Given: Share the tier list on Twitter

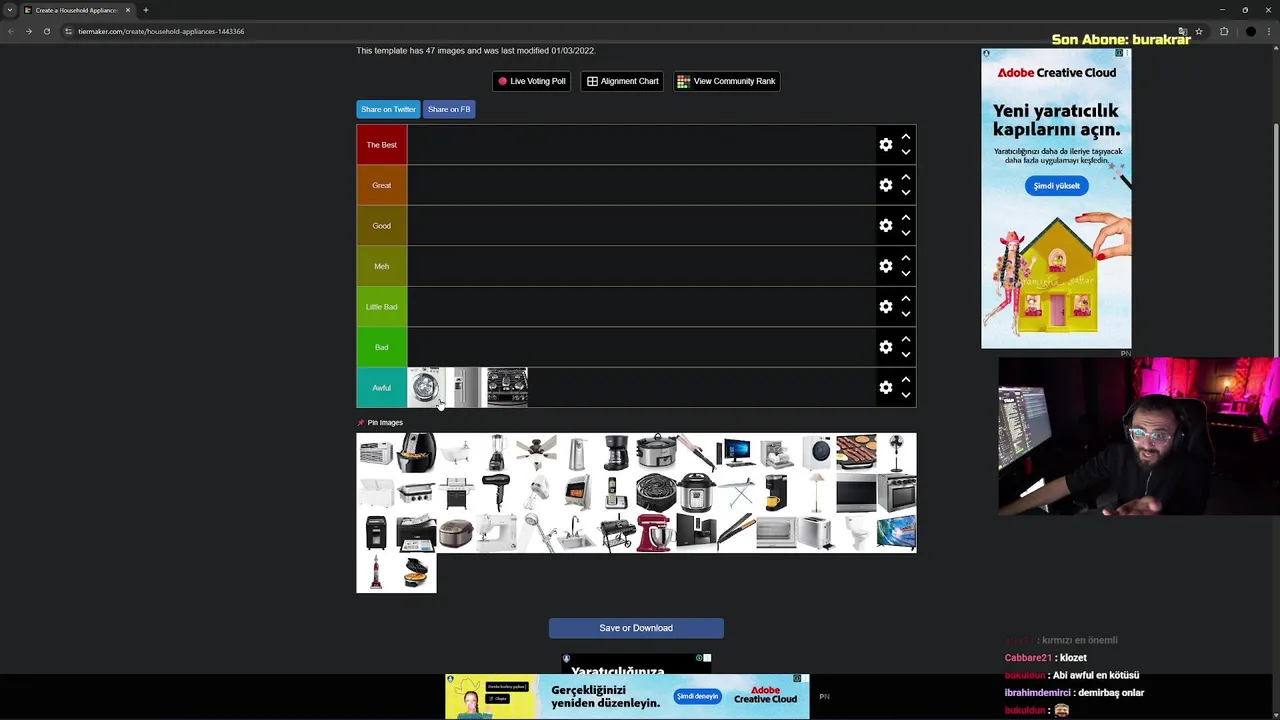Looking at the screenshot, I should tap(388, 109).
